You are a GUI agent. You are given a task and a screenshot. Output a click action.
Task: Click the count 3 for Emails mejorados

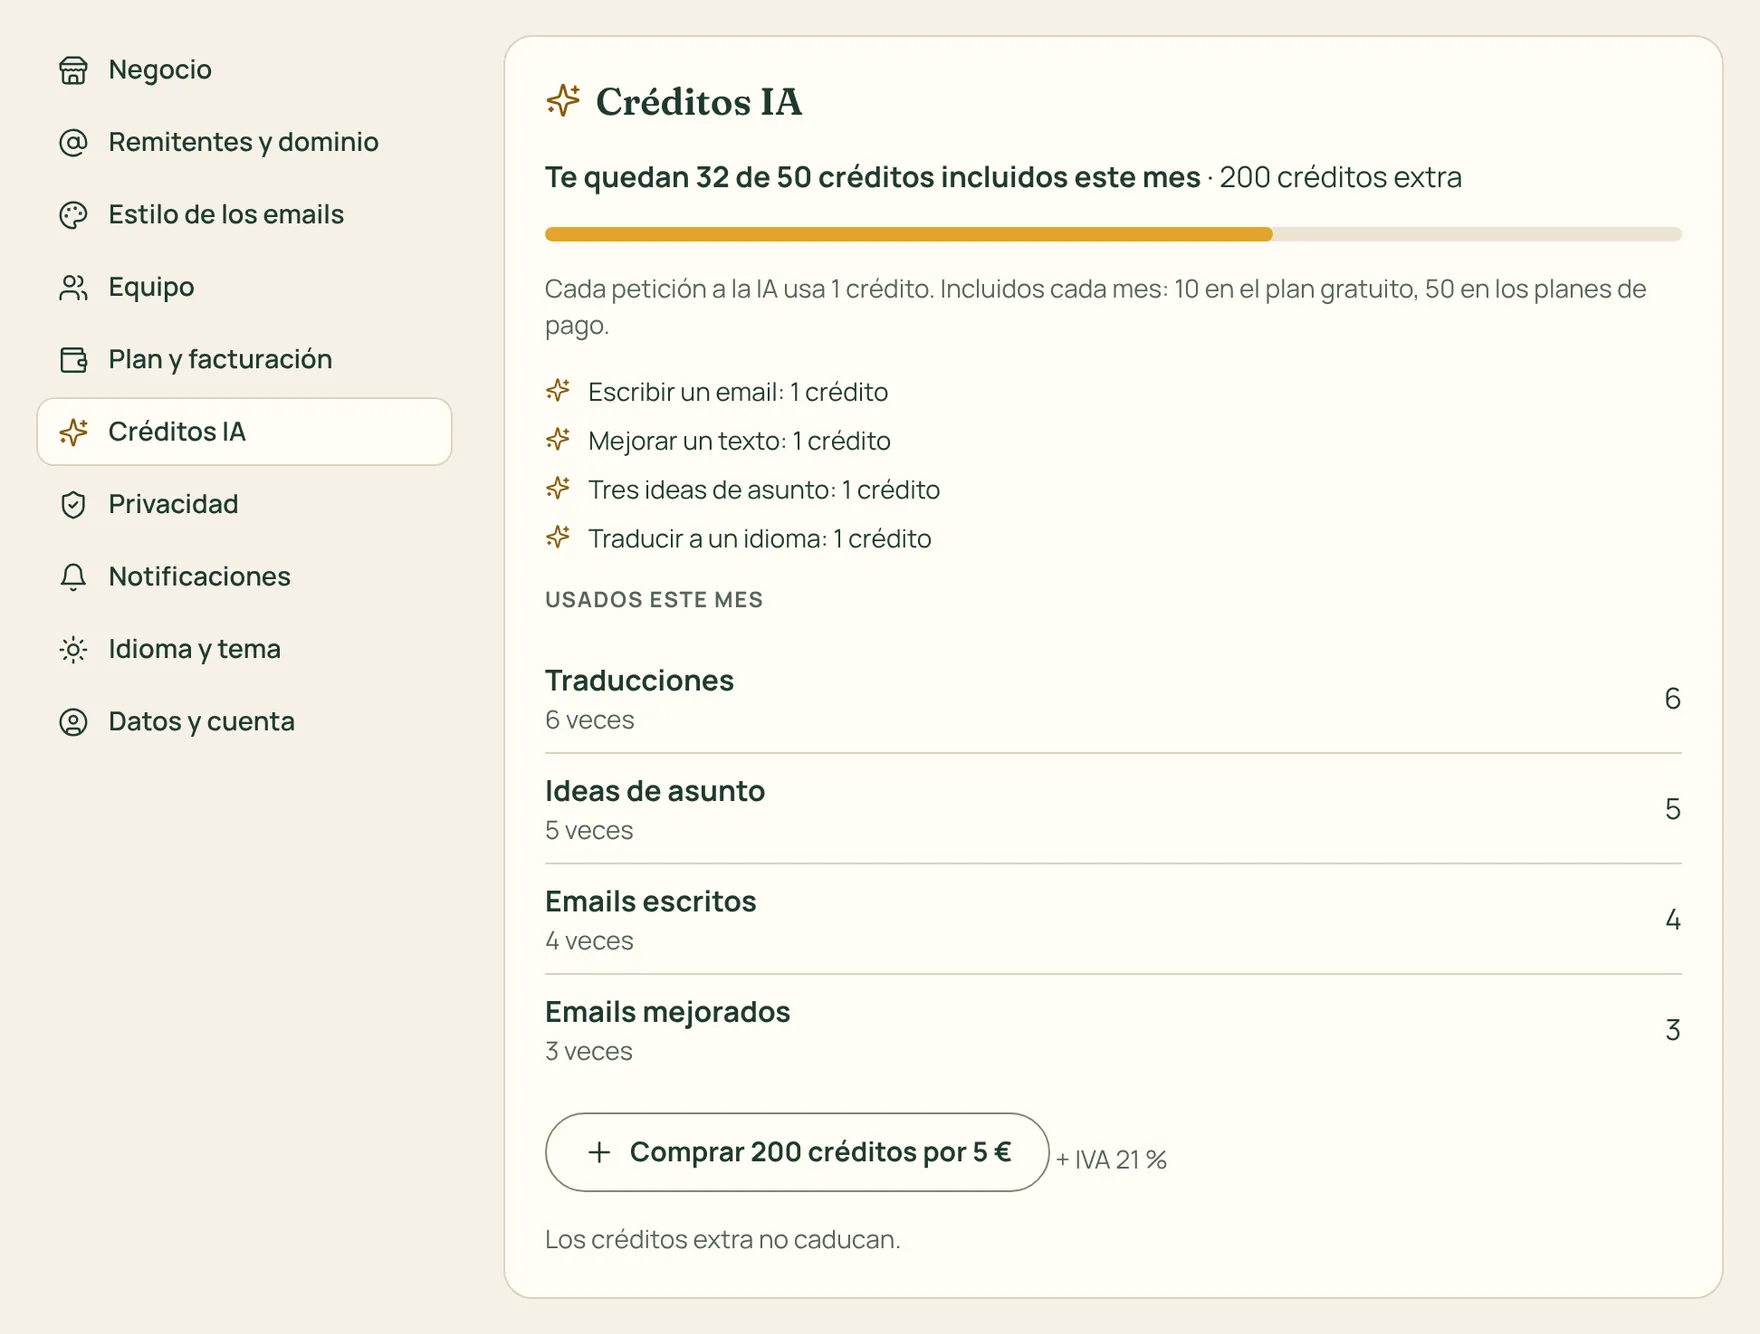(x=1672, y=1030)
